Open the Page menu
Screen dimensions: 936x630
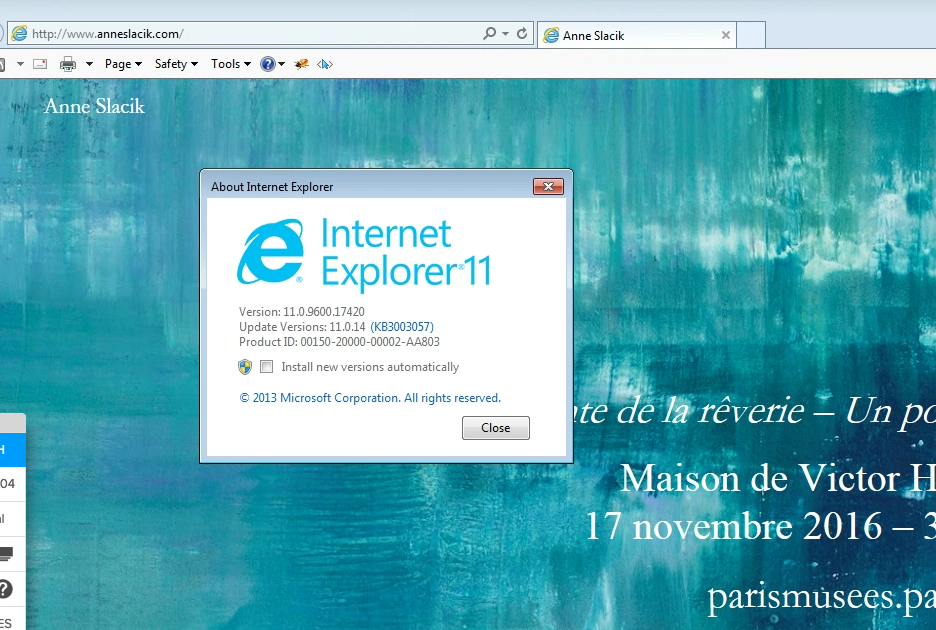(x=123, y=64)
